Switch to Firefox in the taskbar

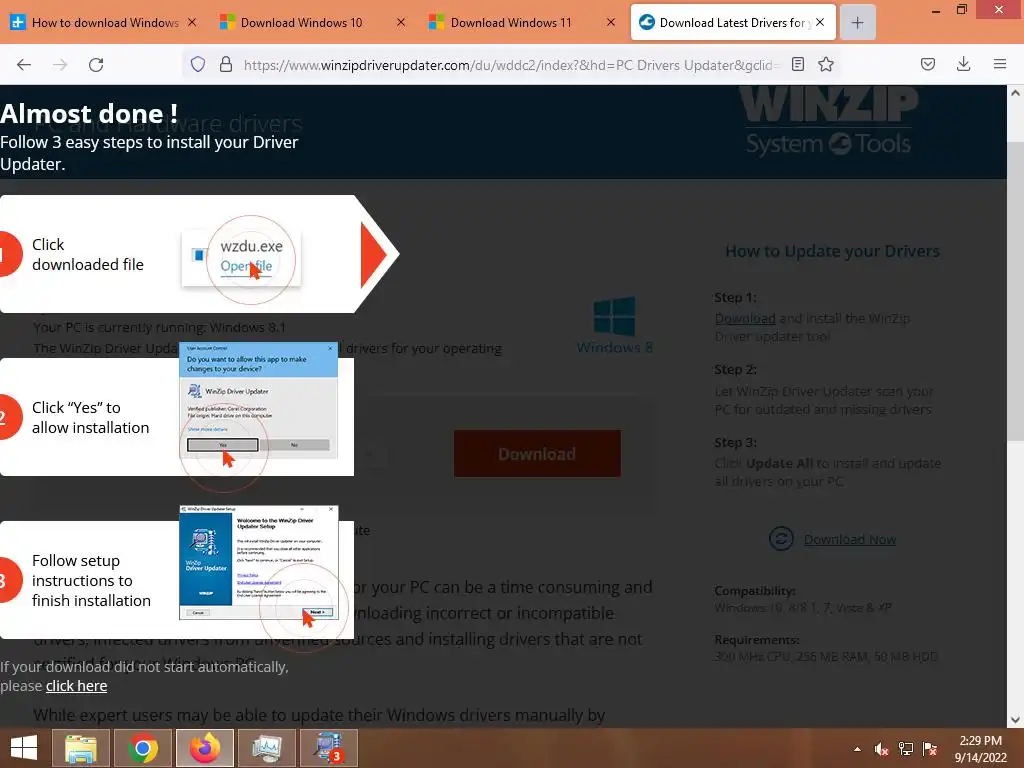204,748
